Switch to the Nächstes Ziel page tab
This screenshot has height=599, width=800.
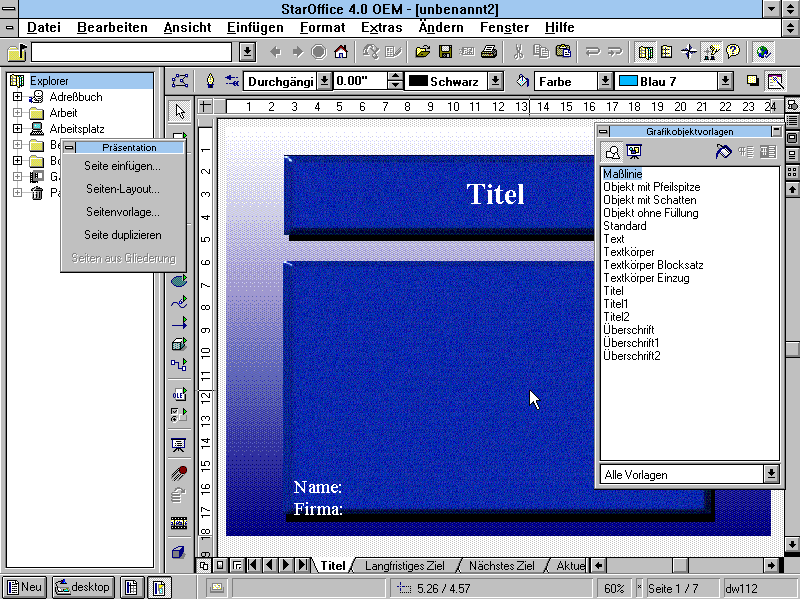tap(502, 566)
